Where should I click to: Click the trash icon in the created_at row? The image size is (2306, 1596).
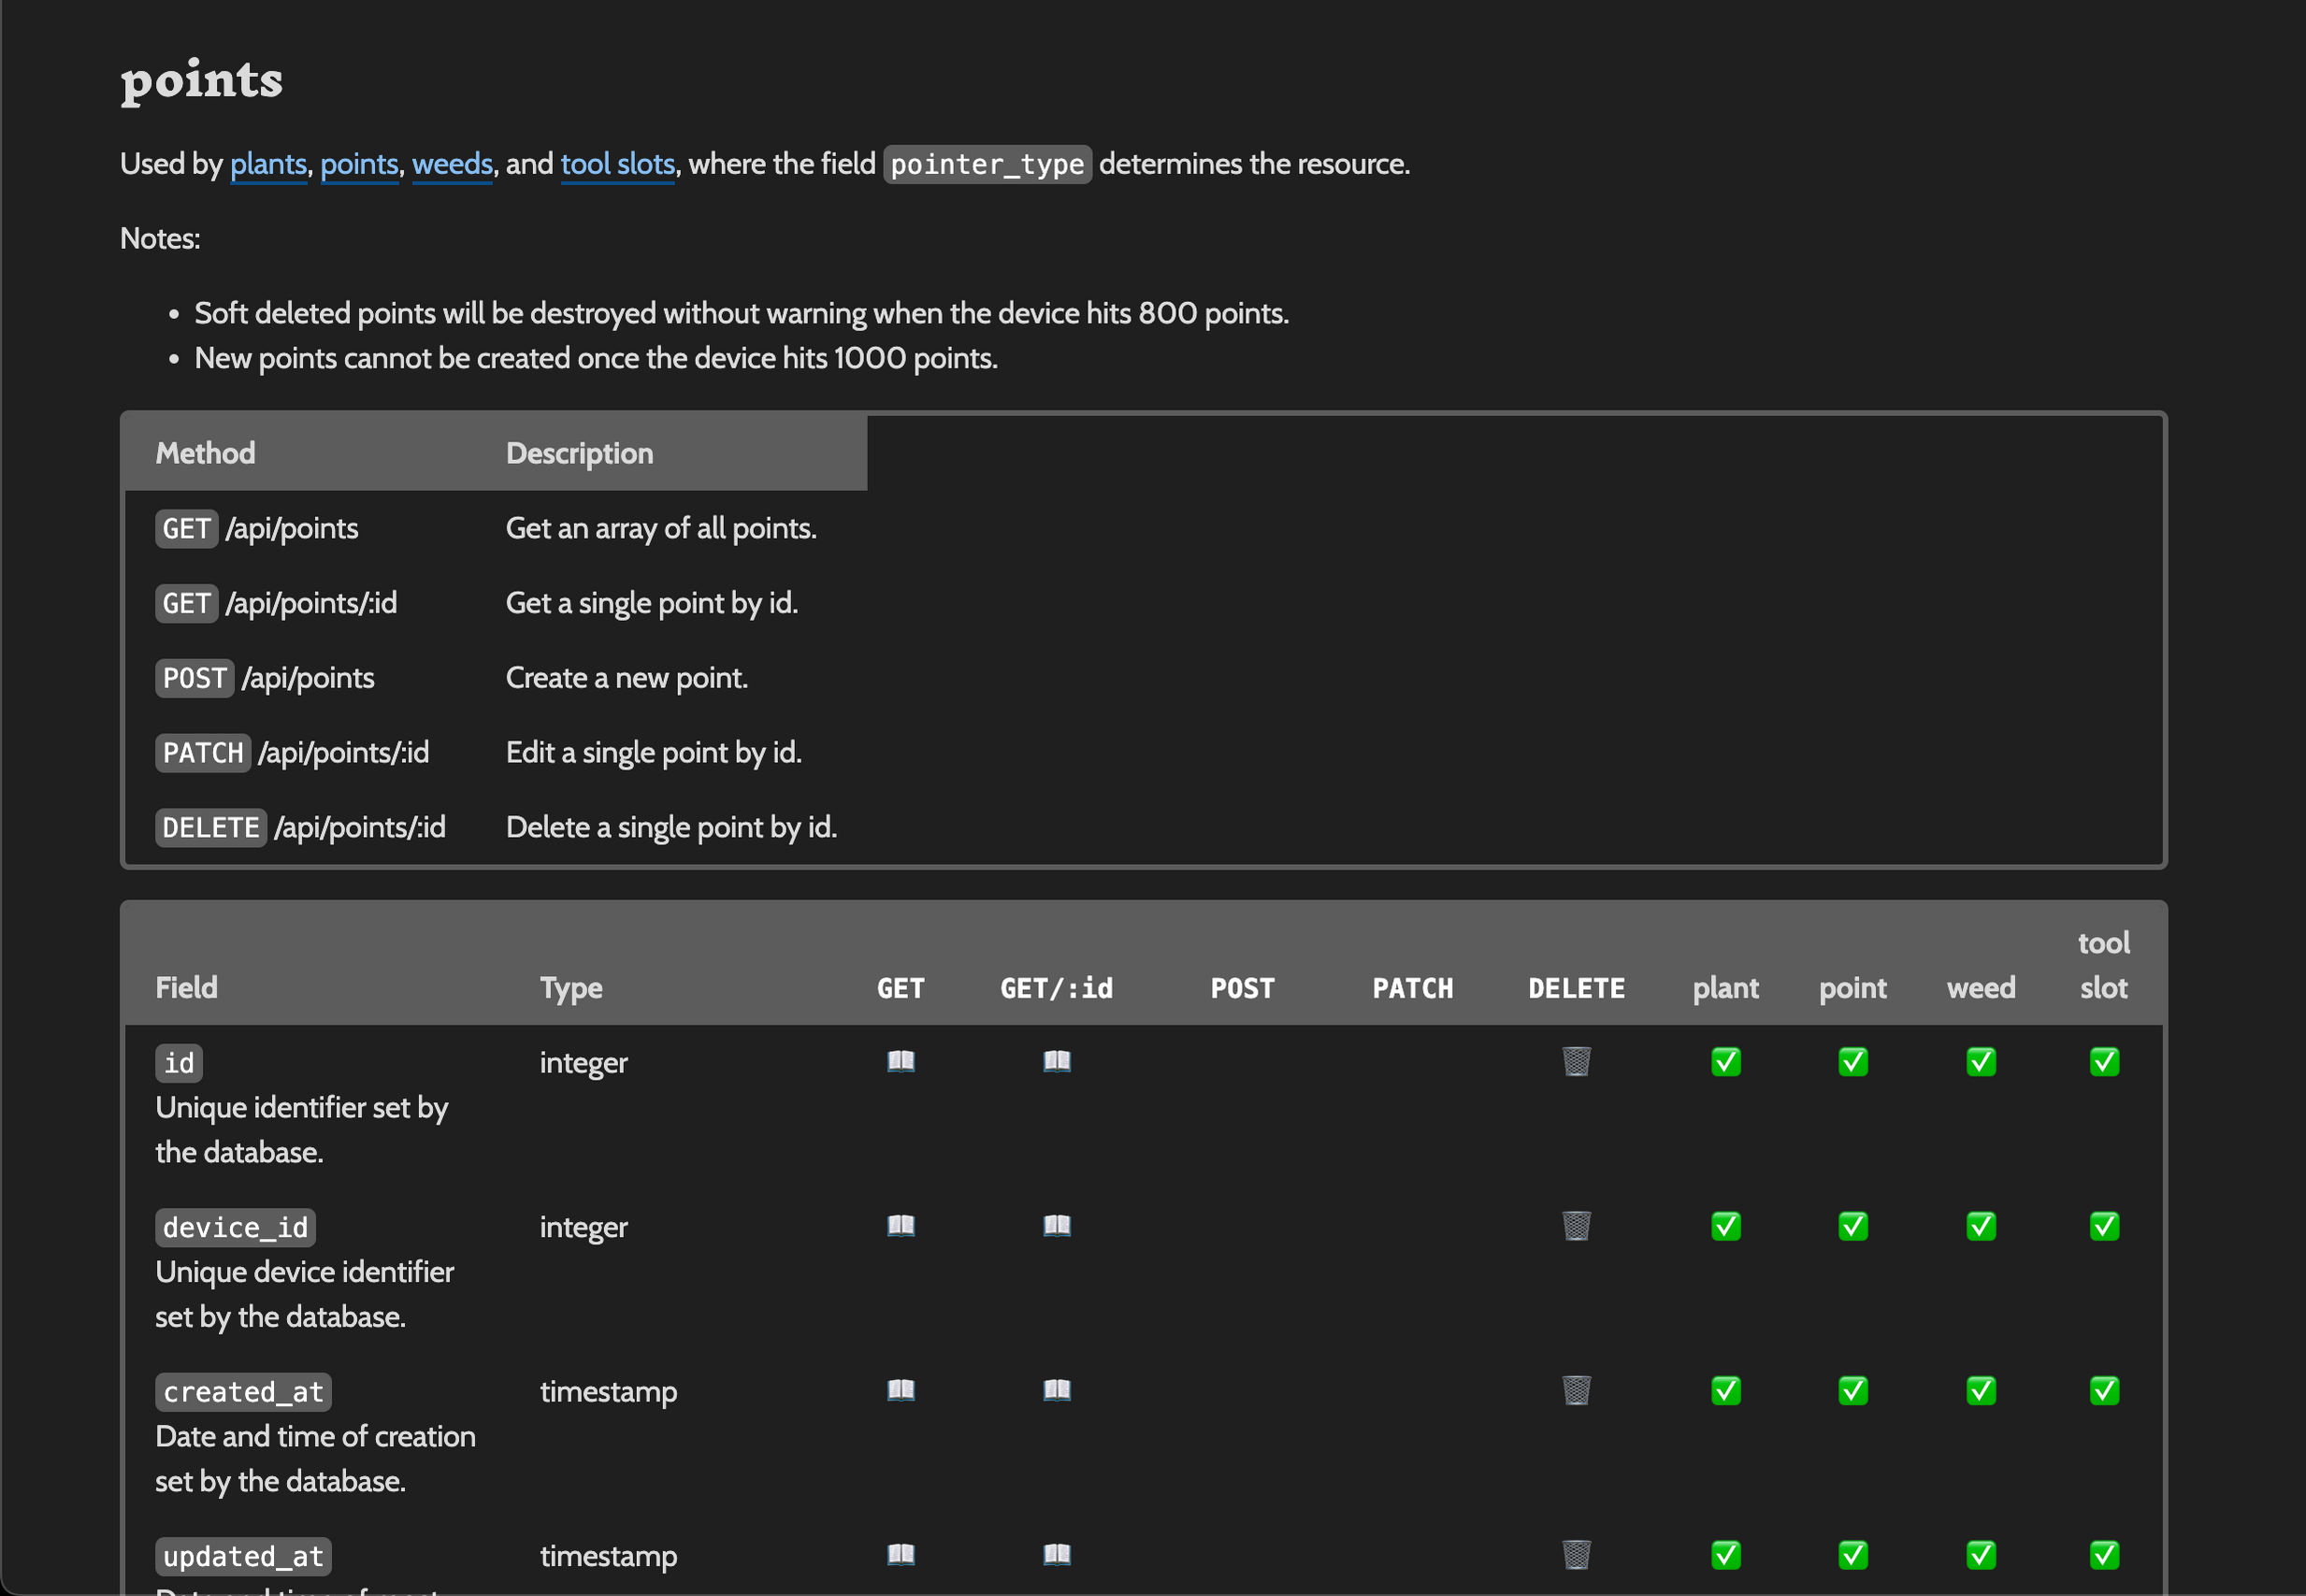[1576, 1390]
